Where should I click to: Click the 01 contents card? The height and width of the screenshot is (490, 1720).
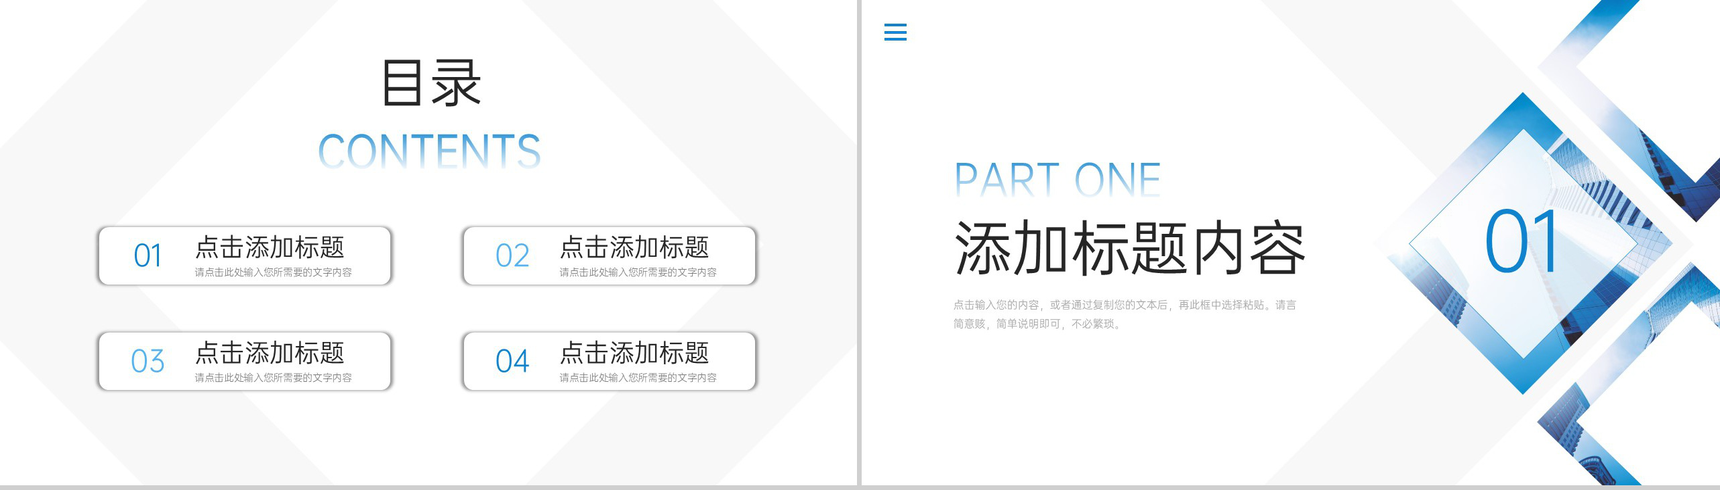tap(245, 256)
